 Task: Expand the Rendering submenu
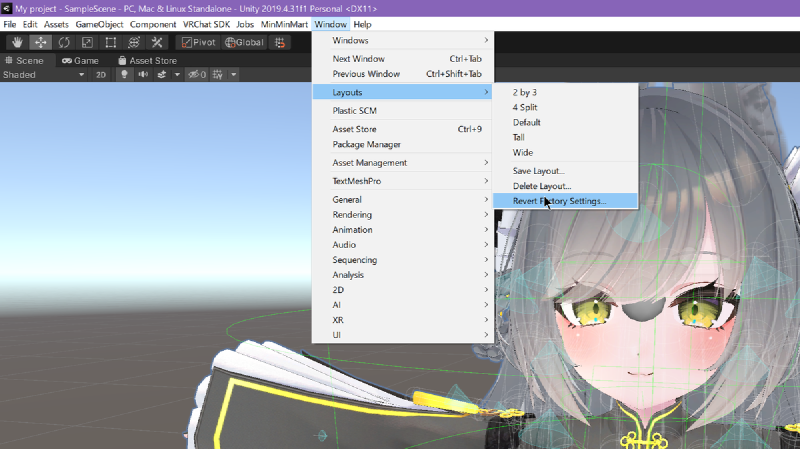(403, 215)
